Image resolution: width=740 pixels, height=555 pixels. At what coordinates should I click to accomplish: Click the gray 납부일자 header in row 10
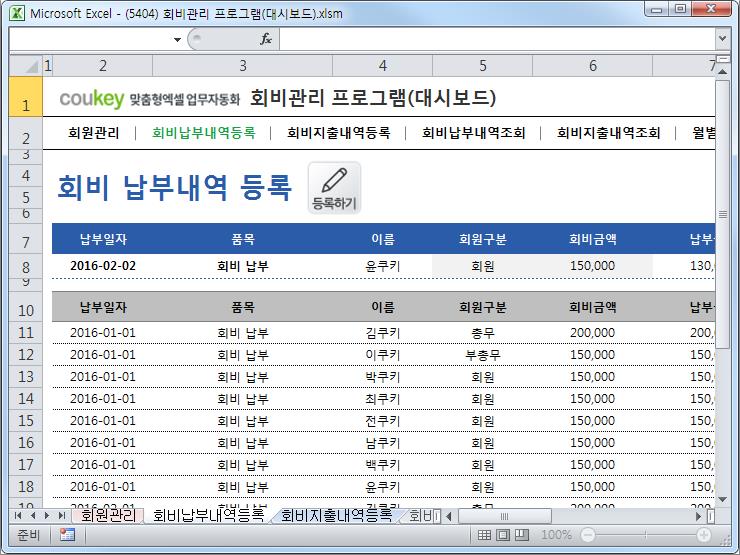point(103,307)
